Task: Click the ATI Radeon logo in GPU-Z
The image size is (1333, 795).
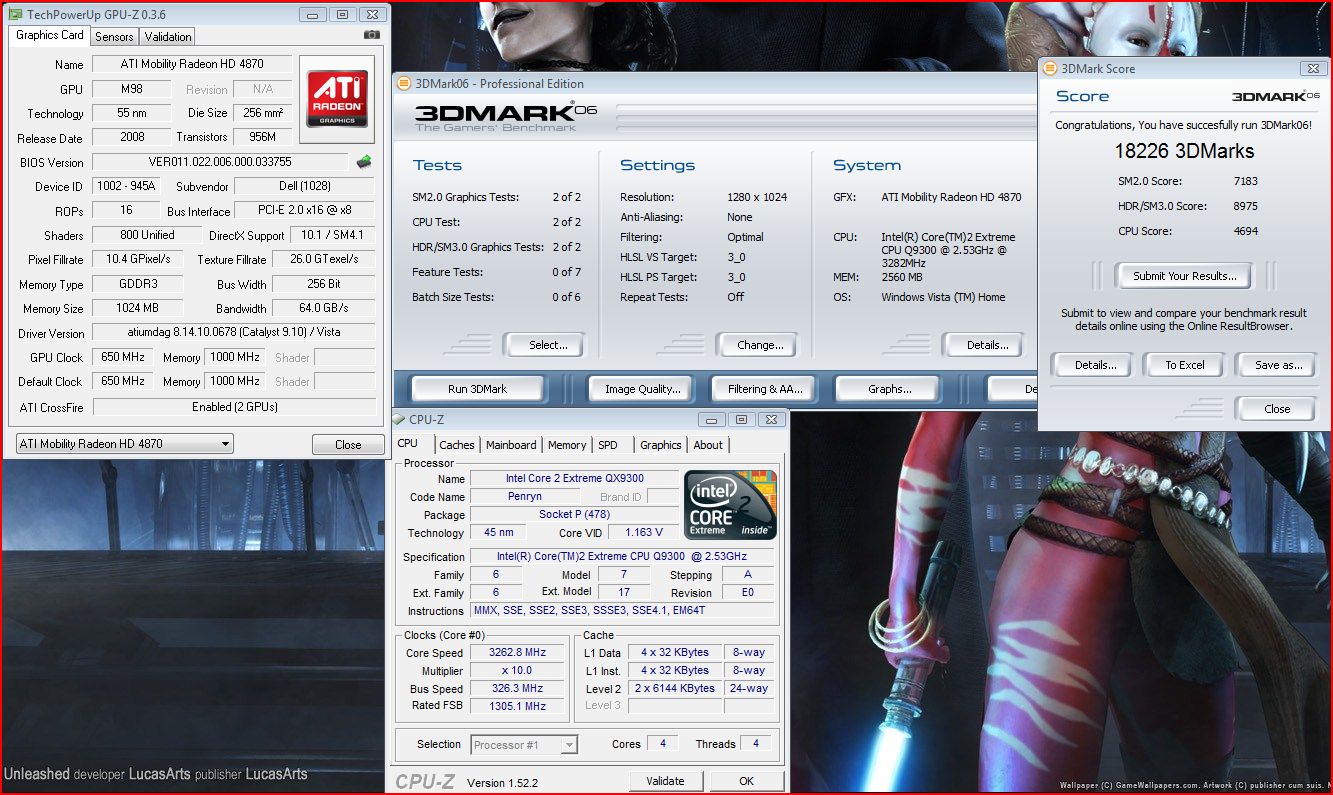Action: (x=336, y=98)
